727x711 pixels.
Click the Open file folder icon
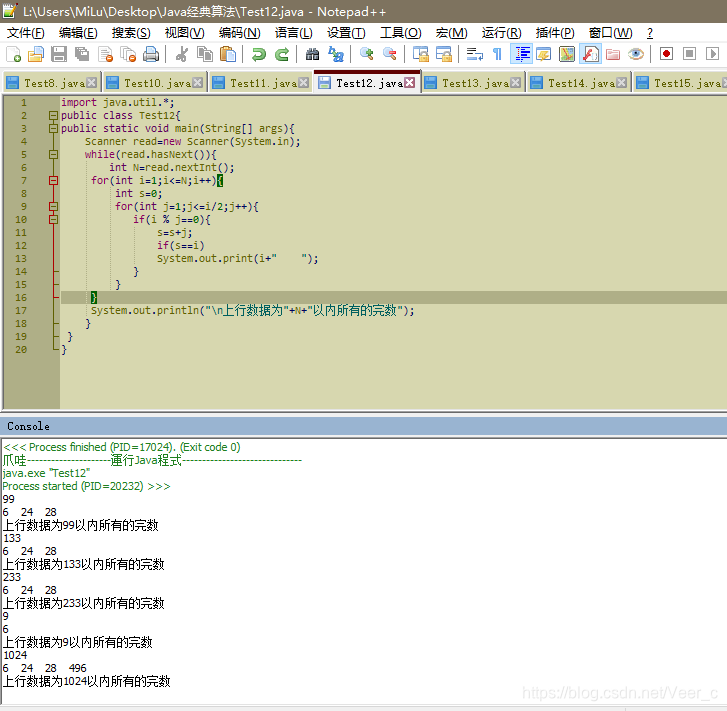coord(36,54)
